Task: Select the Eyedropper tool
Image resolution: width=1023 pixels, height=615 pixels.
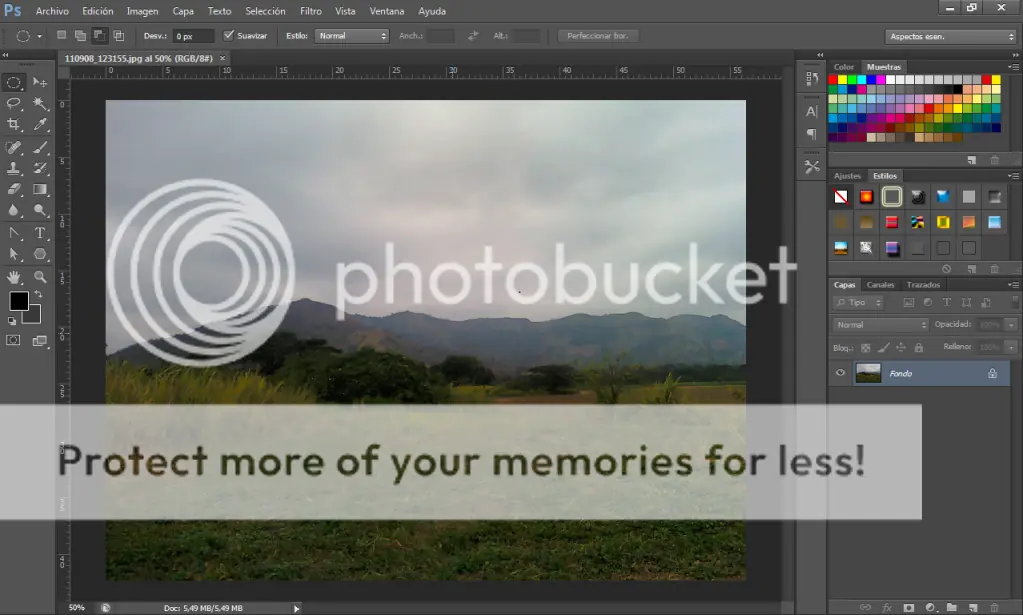Action: pos(40,124)
